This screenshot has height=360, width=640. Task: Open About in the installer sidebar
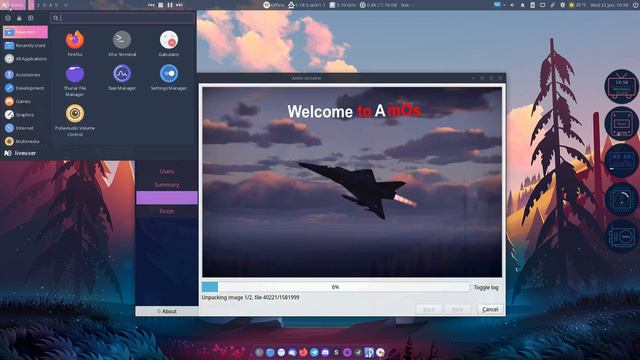167,311
